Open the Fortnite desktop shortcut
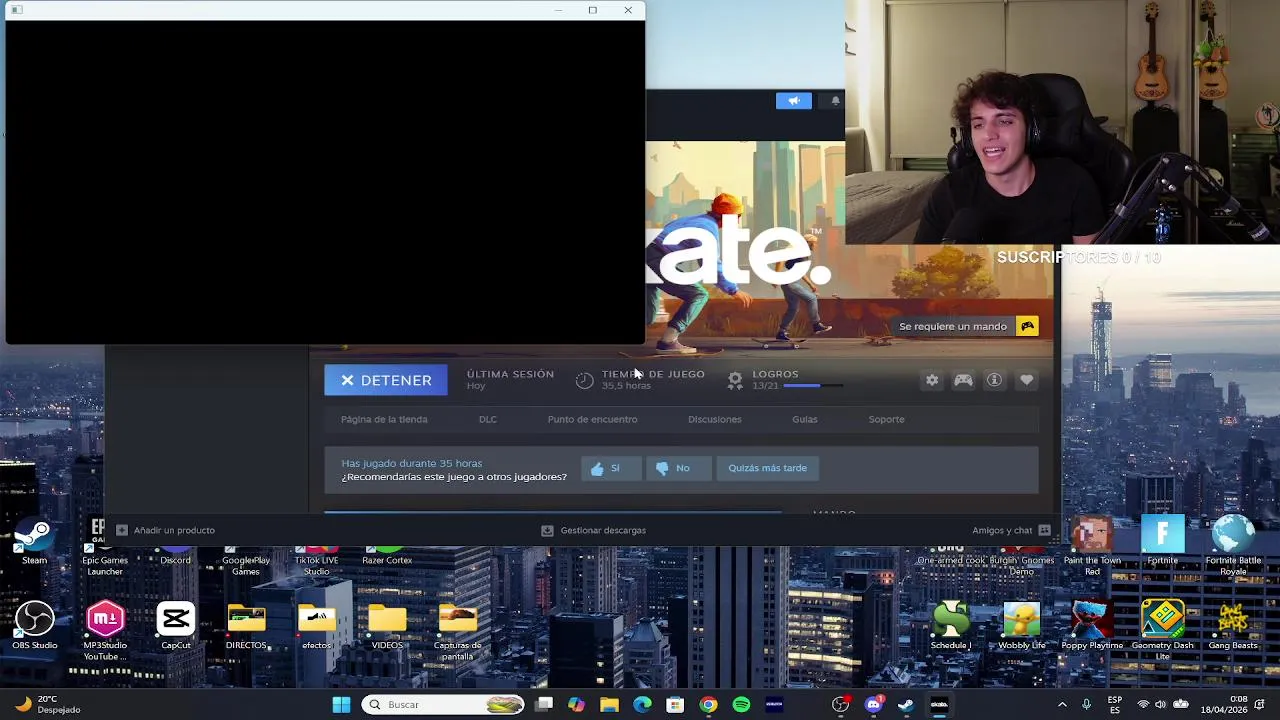Viewport: 1280px width, 720px height. click(x=1162, y=541)
